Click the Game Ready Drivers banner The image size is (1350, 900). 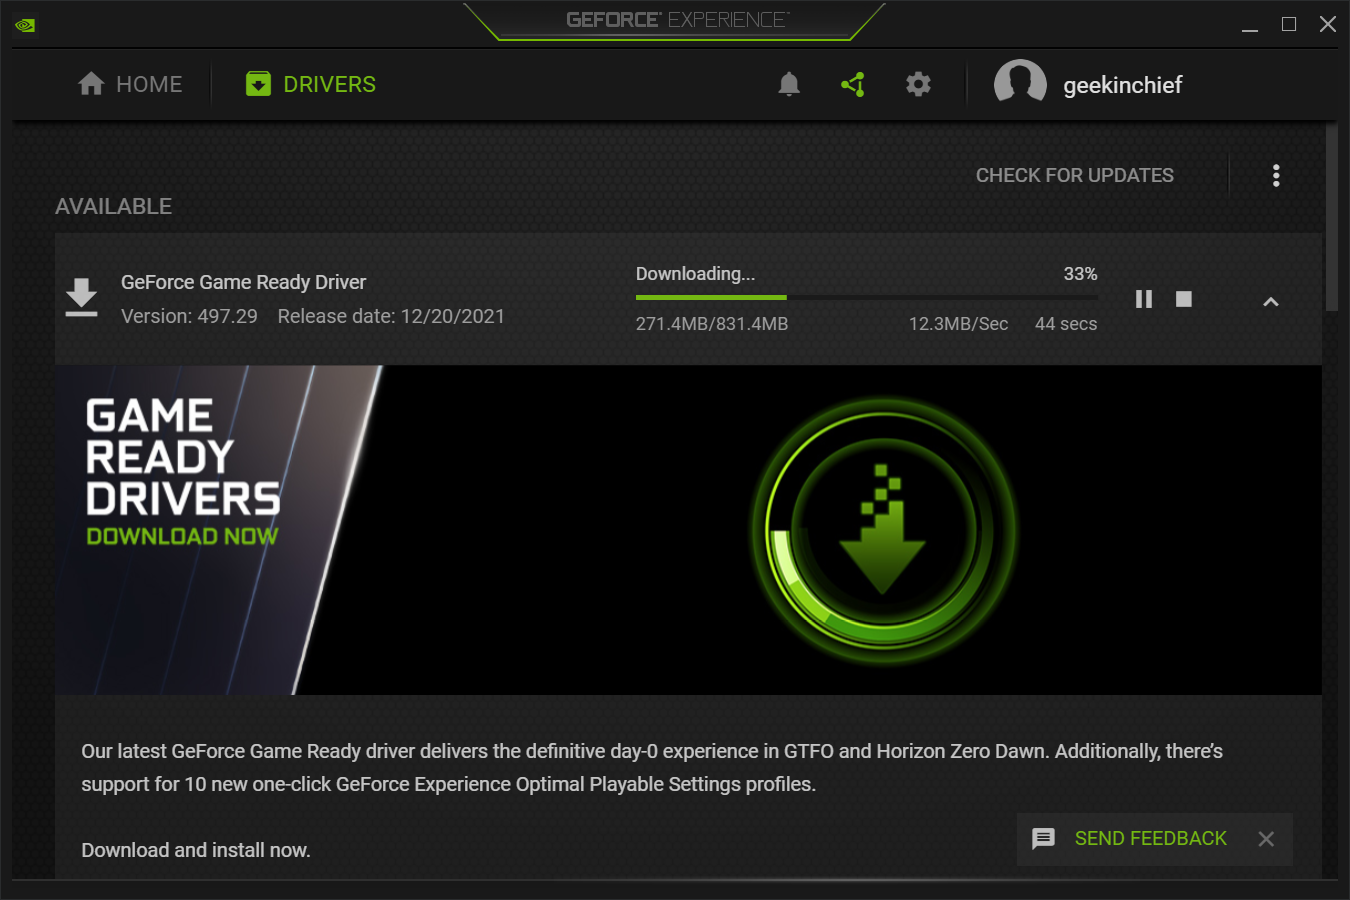[688, 530]
